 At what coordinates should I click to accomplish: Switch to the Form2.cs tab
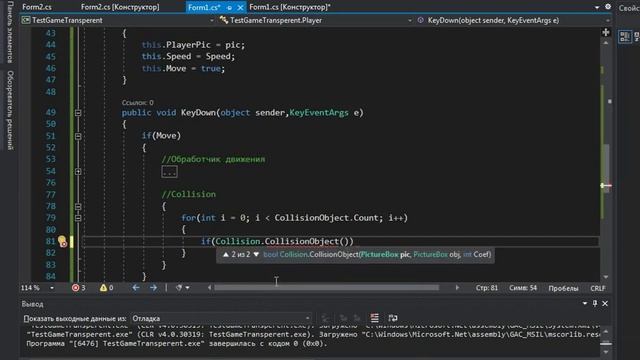37,7
